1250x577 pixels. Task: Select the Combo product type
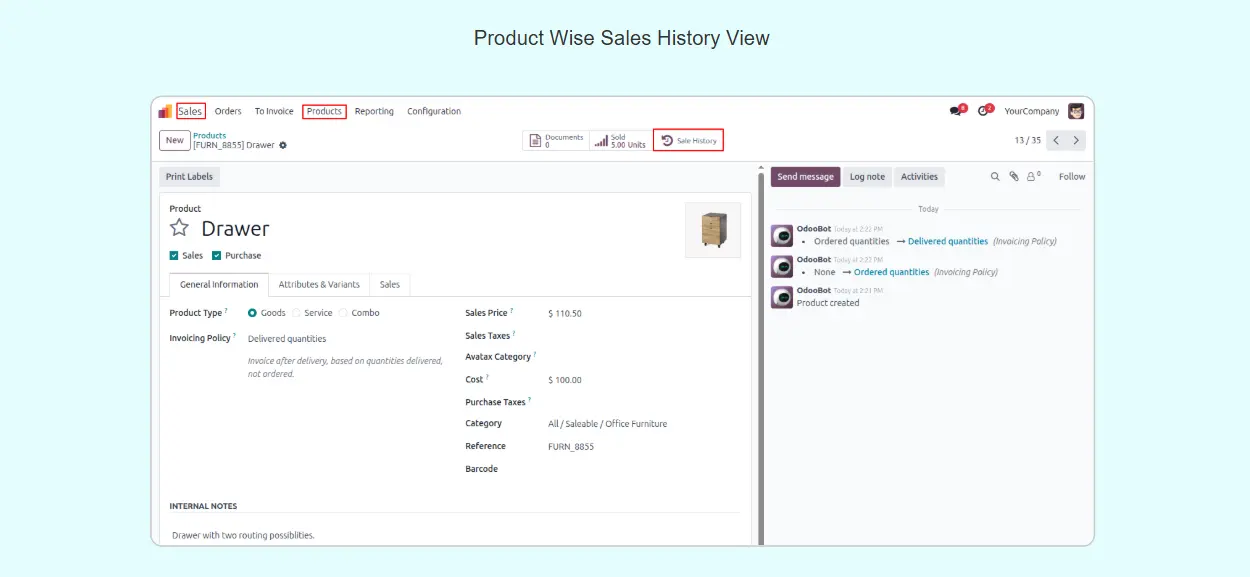click(343, 313)
